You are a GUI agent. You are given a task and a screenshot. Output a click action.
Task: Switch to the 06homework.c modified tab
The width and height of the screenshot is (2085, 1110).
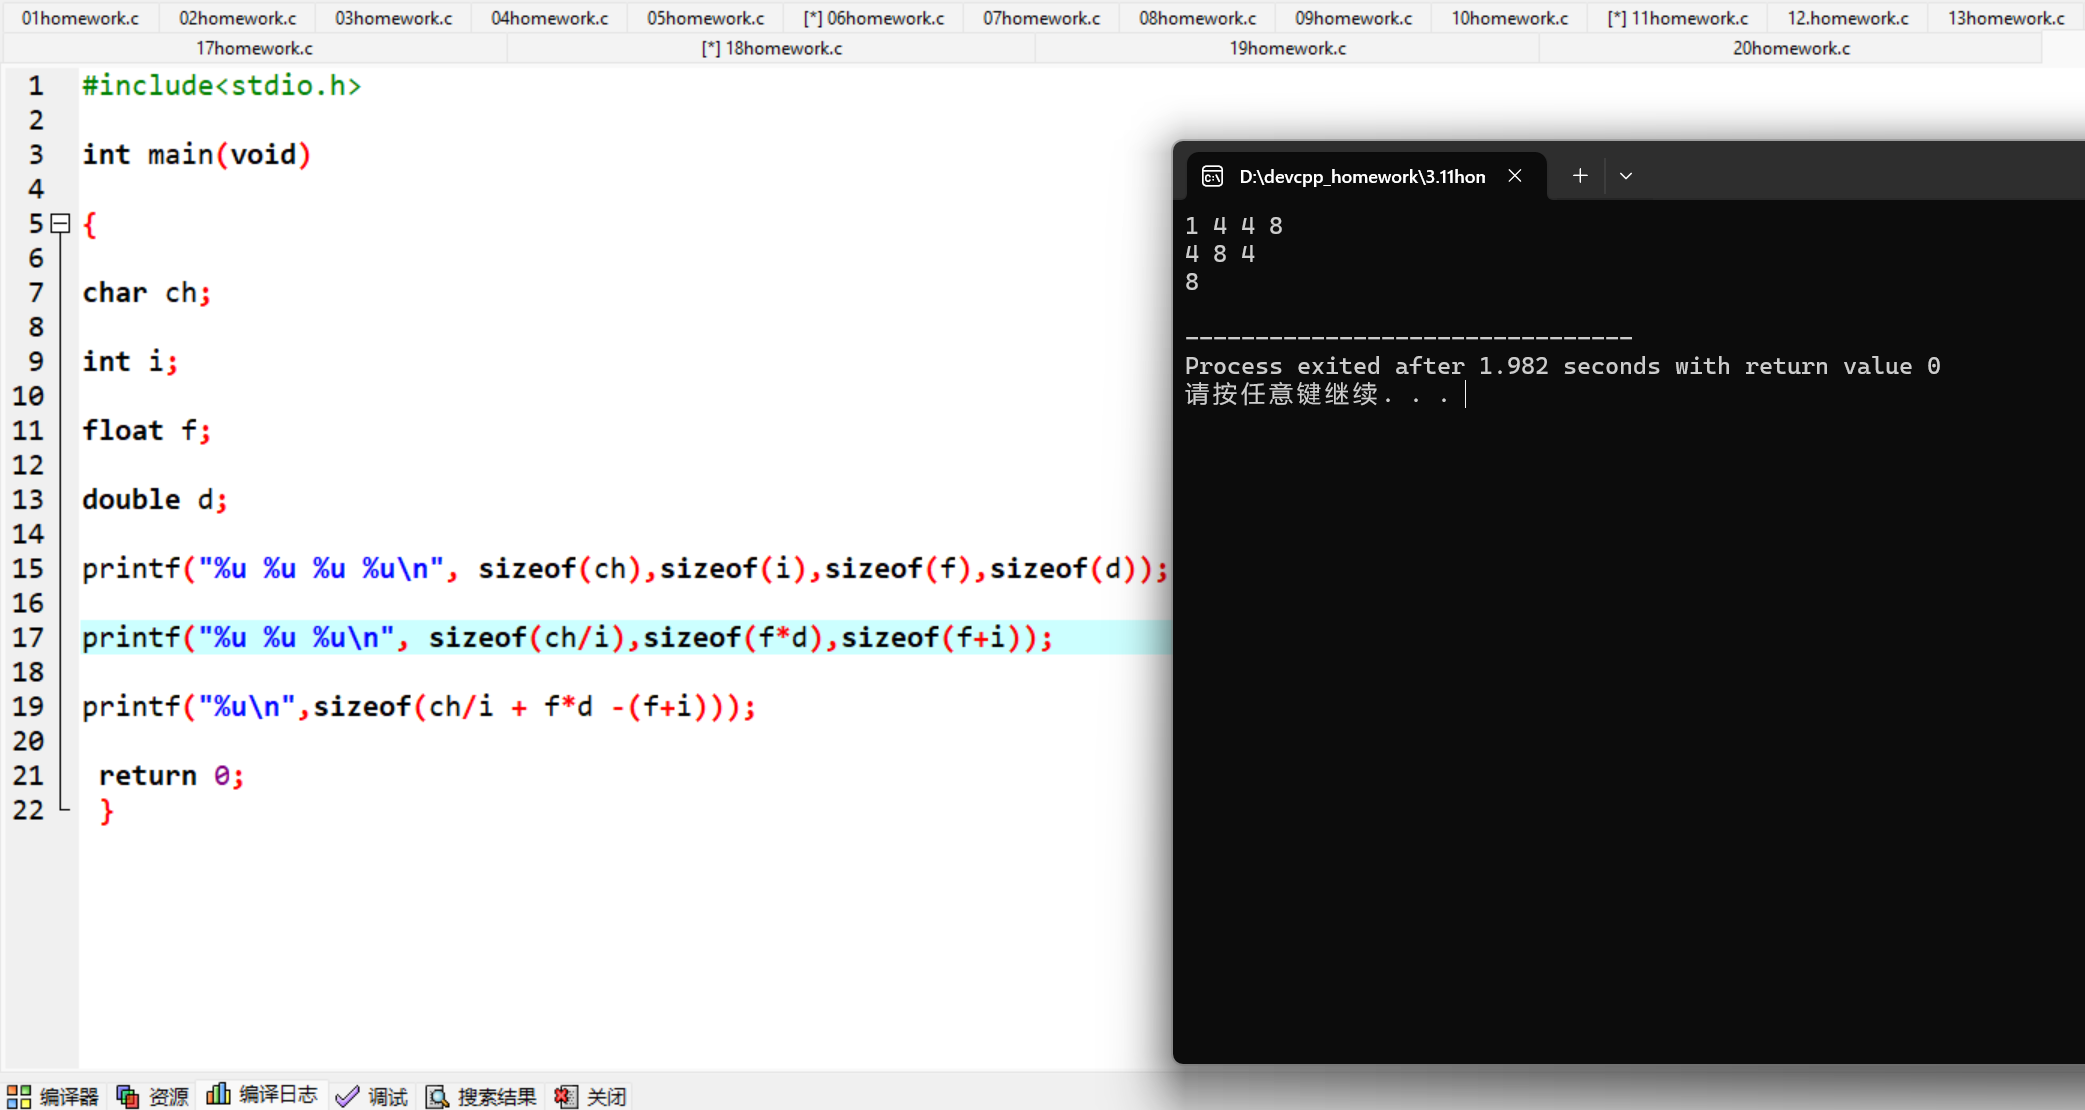(873, 18)
